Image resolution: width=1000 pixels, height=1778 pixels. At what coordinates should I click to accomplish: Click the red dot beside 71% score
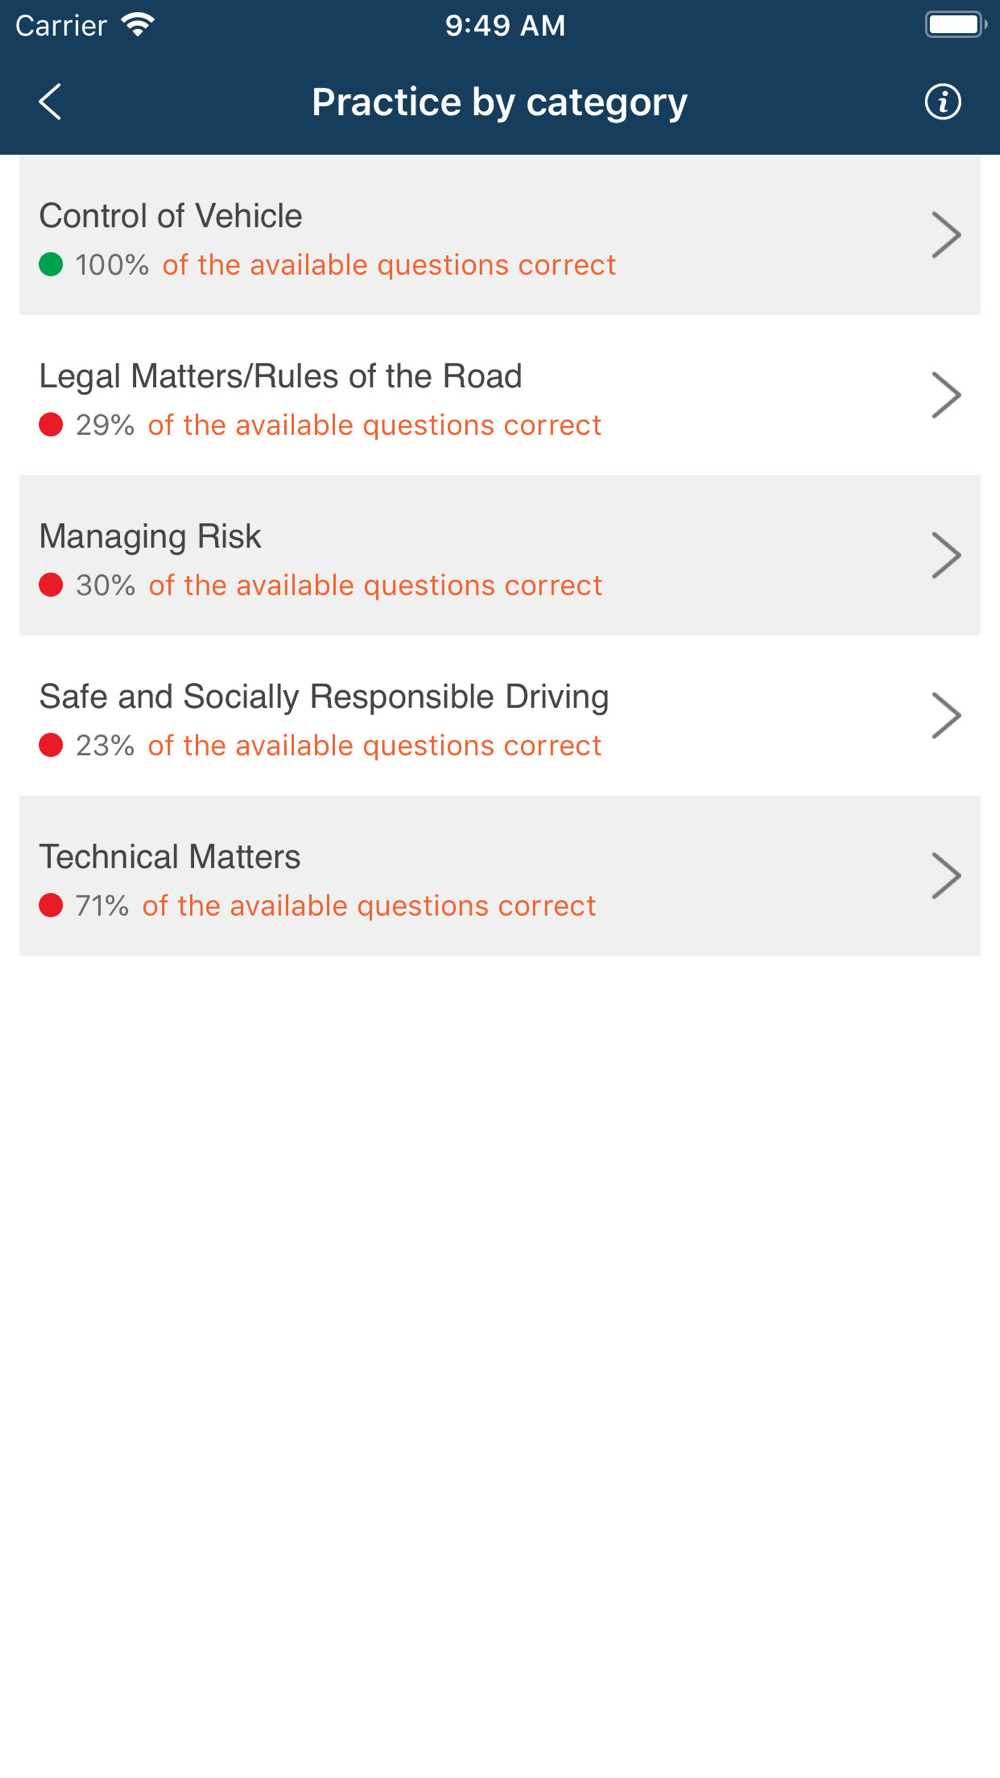pos(51,905)
